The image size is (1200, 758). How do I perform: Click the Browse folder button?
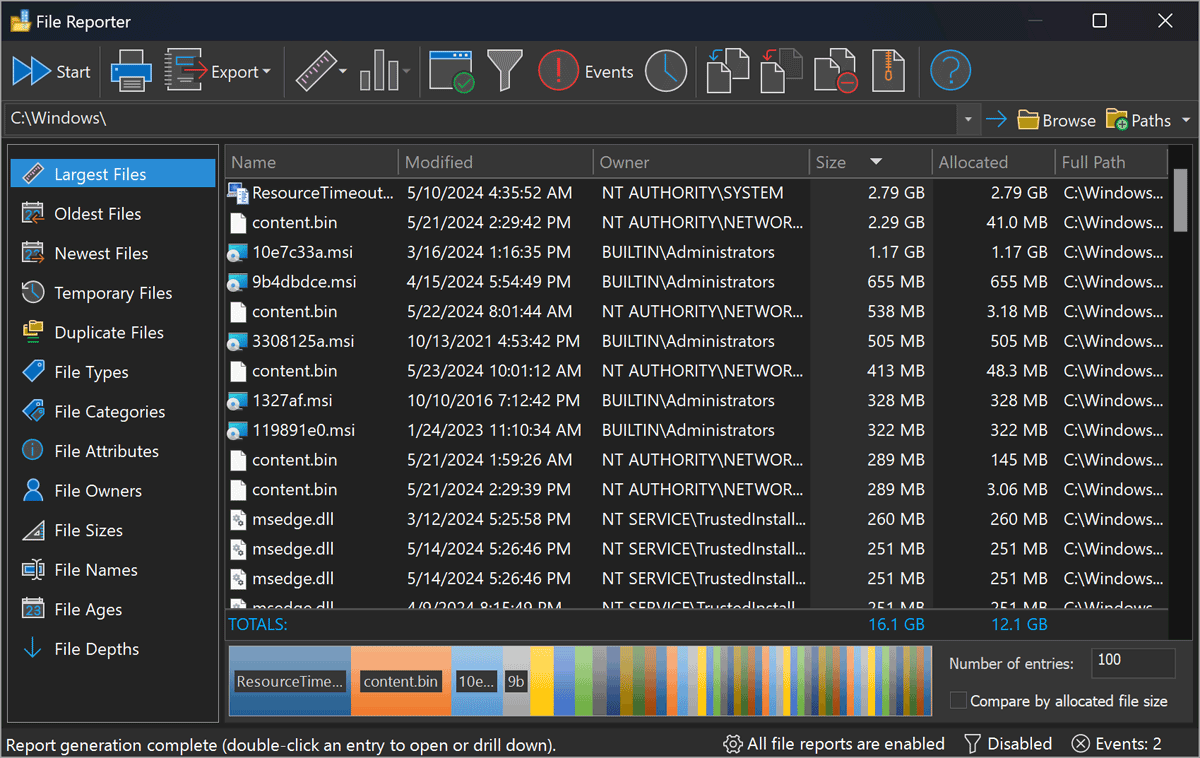coord(1057,120)
